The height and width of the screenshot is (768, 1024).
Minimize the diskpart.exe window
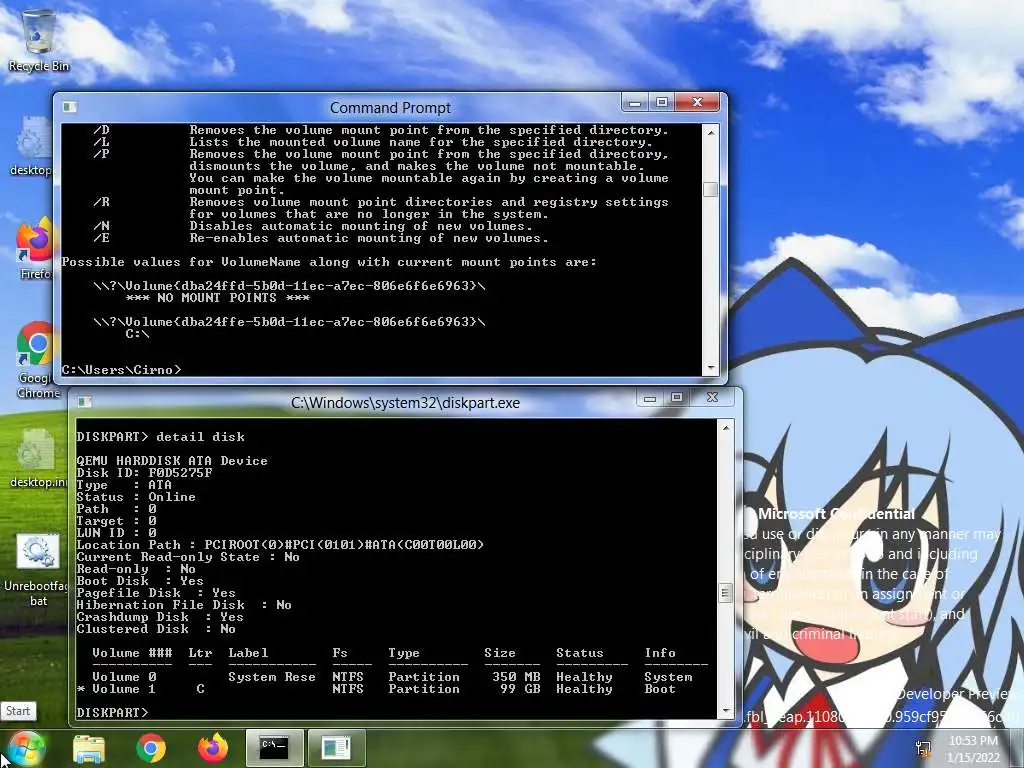tap(650, 398)
